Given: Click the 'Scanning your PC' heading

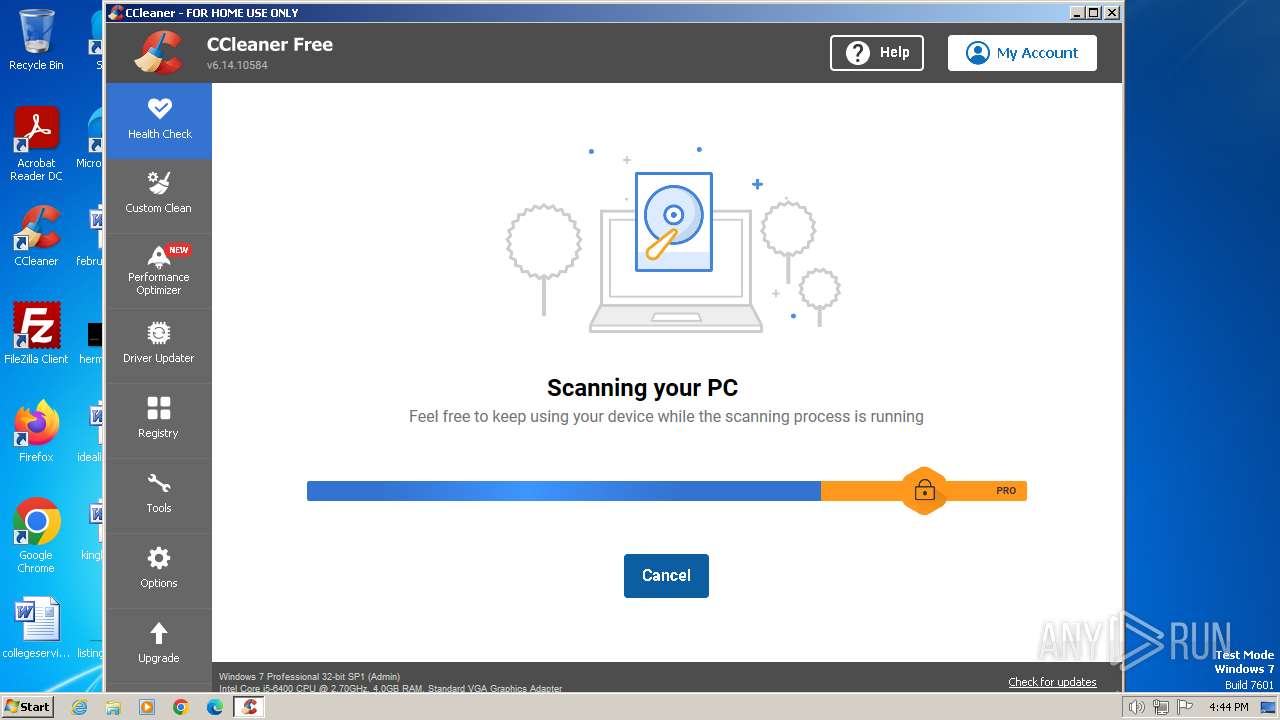Looking at the screenshot, I should [642, 388].
